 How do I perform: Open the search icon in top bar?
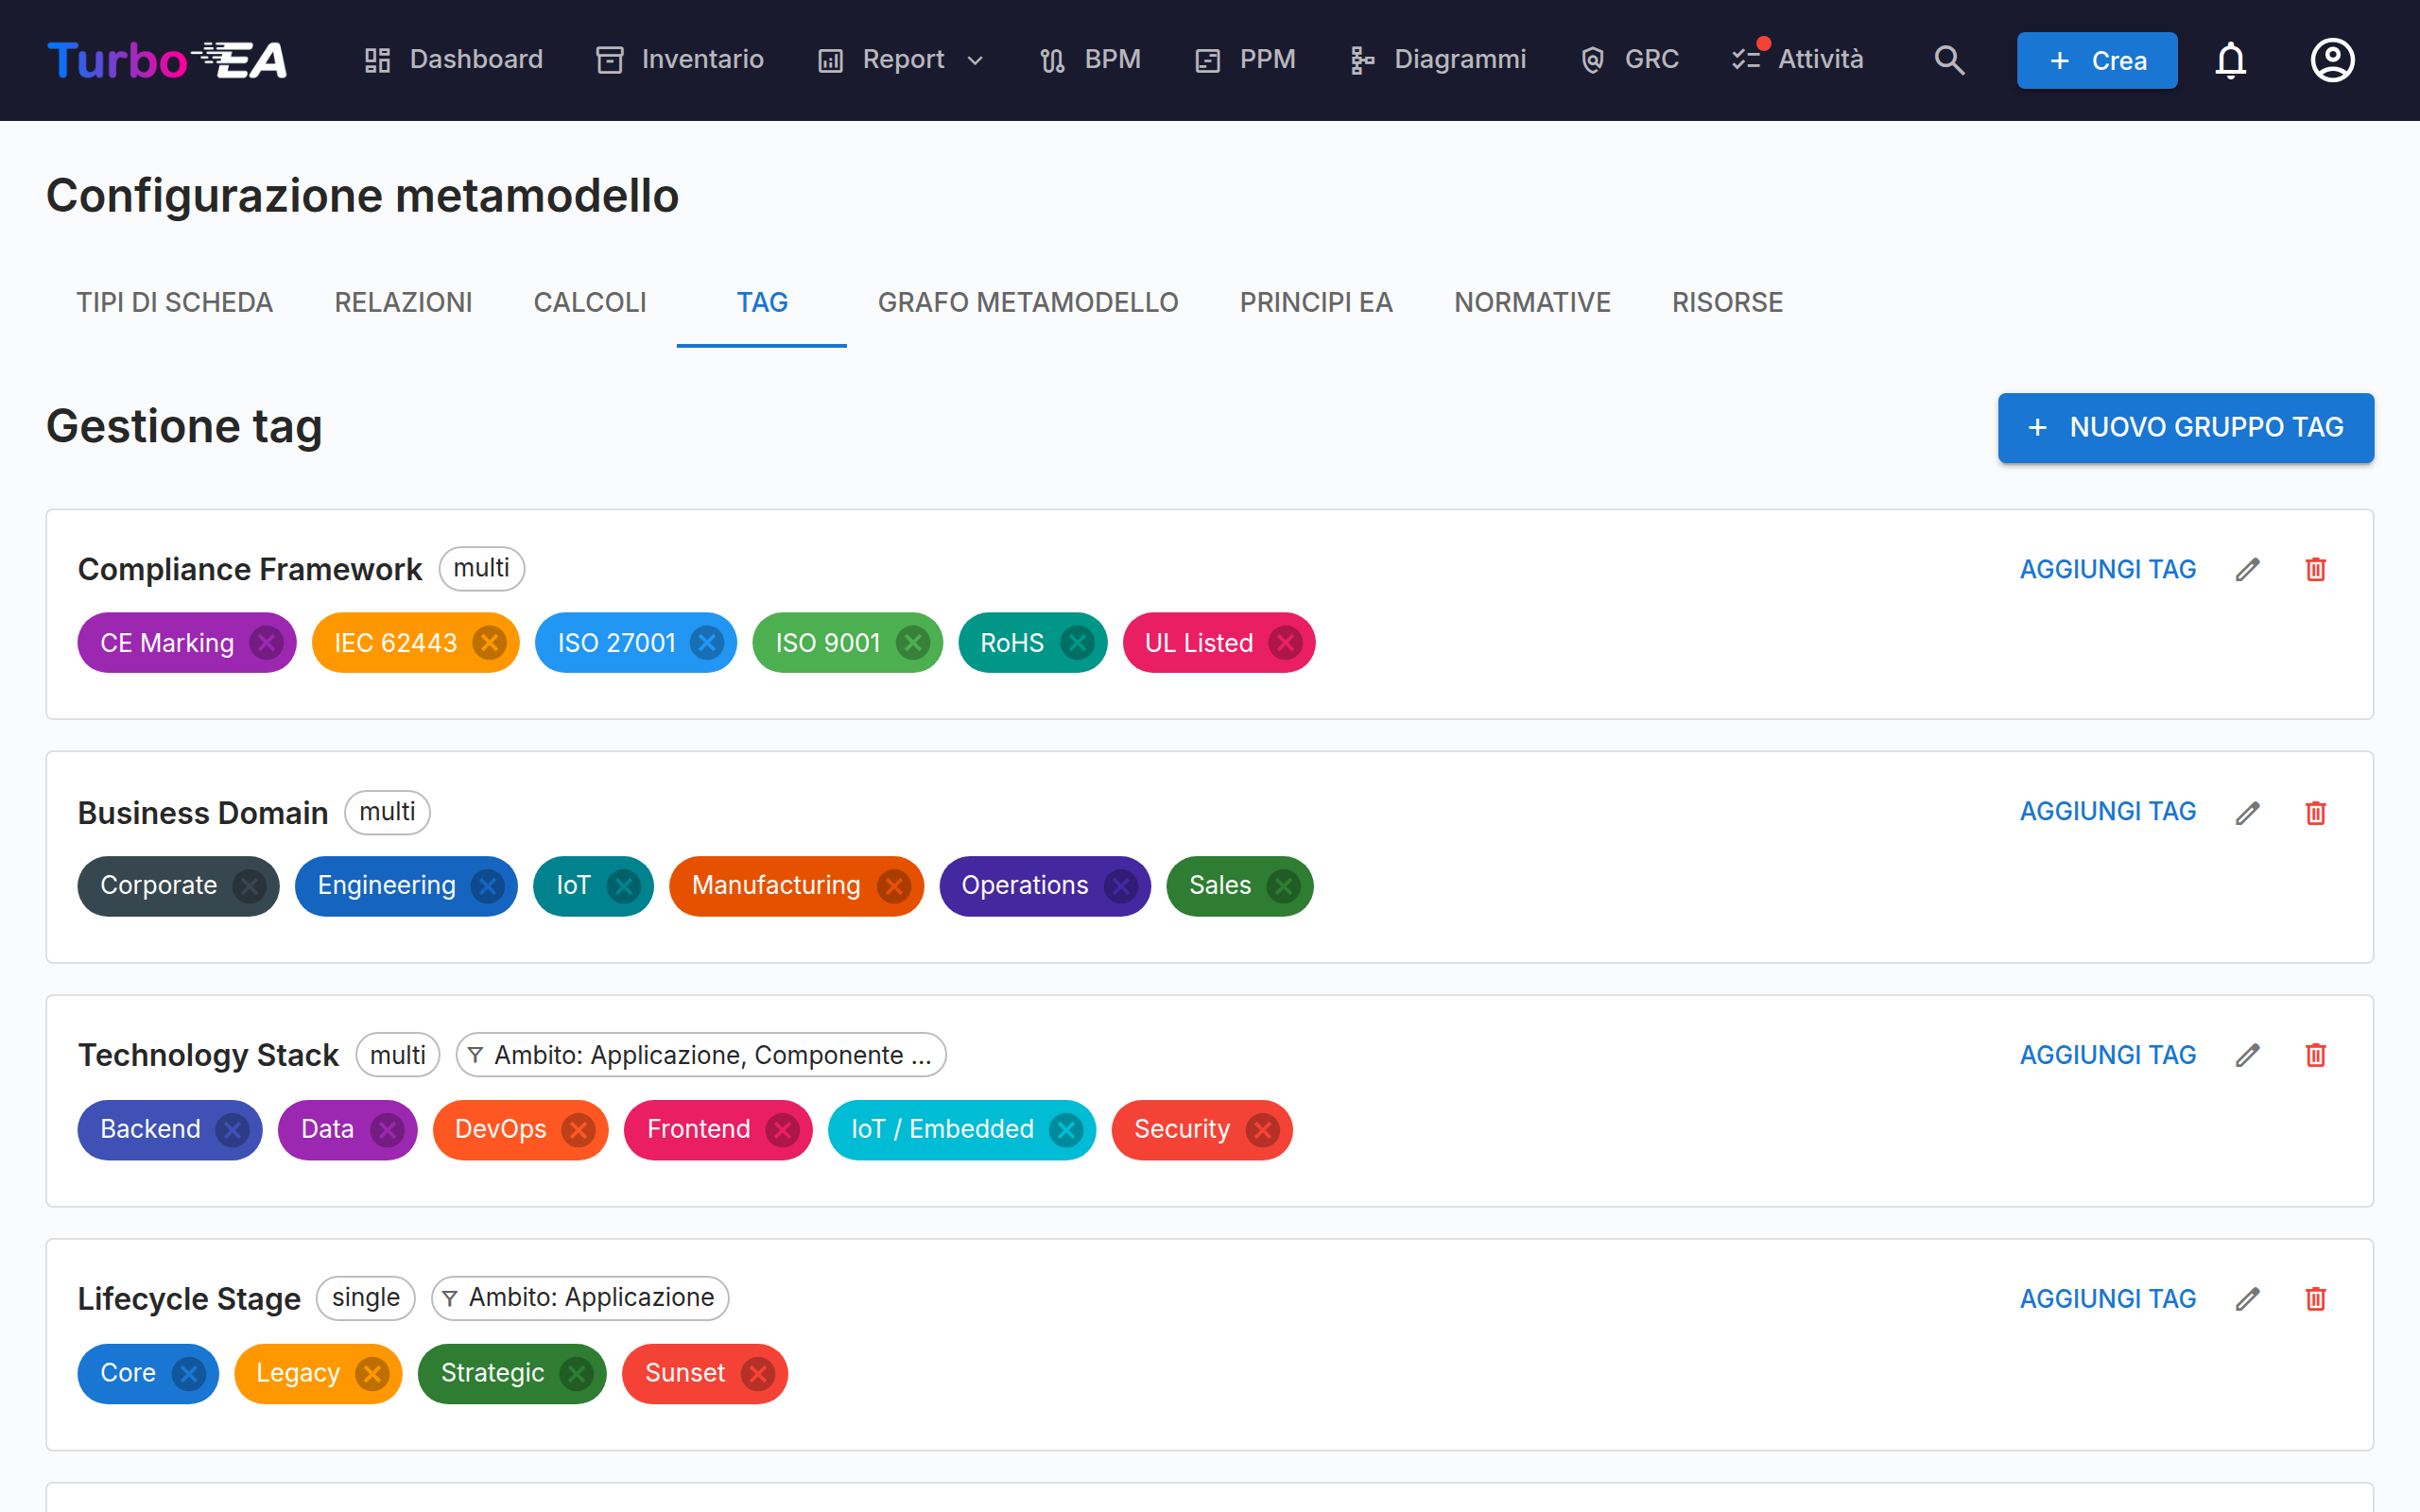[1949, 60]
